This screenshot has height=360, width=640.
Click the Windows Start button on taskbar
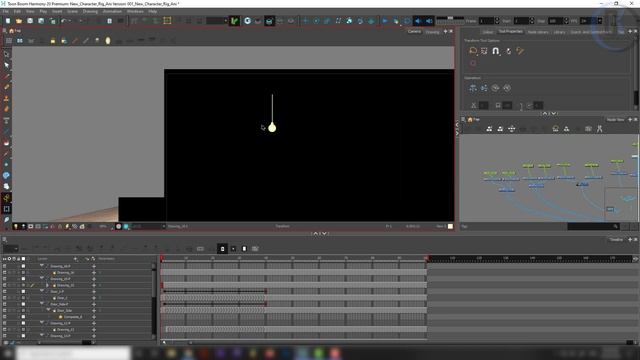tap(7, 353)
